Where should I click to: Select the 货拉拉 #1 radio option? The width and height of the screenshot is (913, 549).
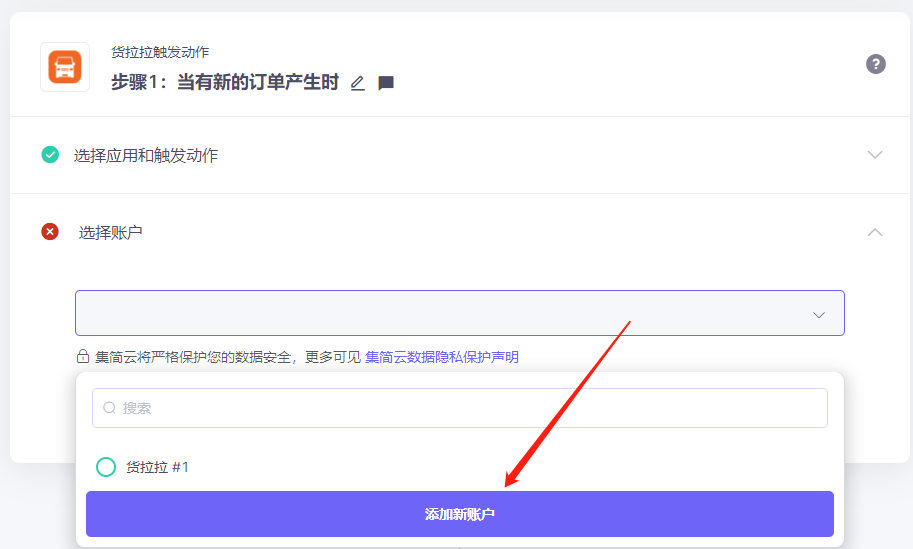tap(106, 467)
